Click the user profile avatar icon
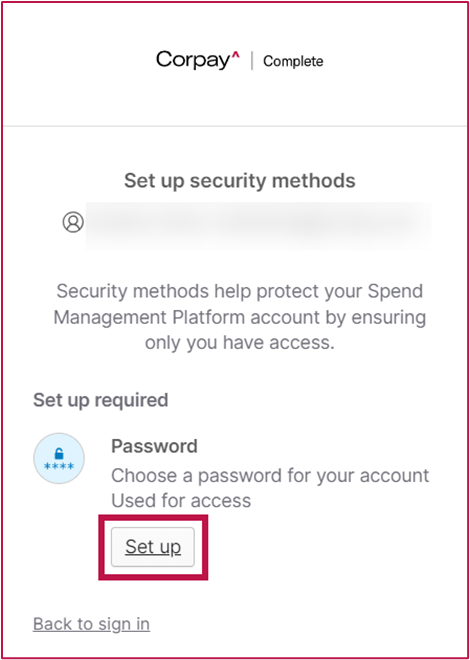The image size is (470, 660). (73, 221)
